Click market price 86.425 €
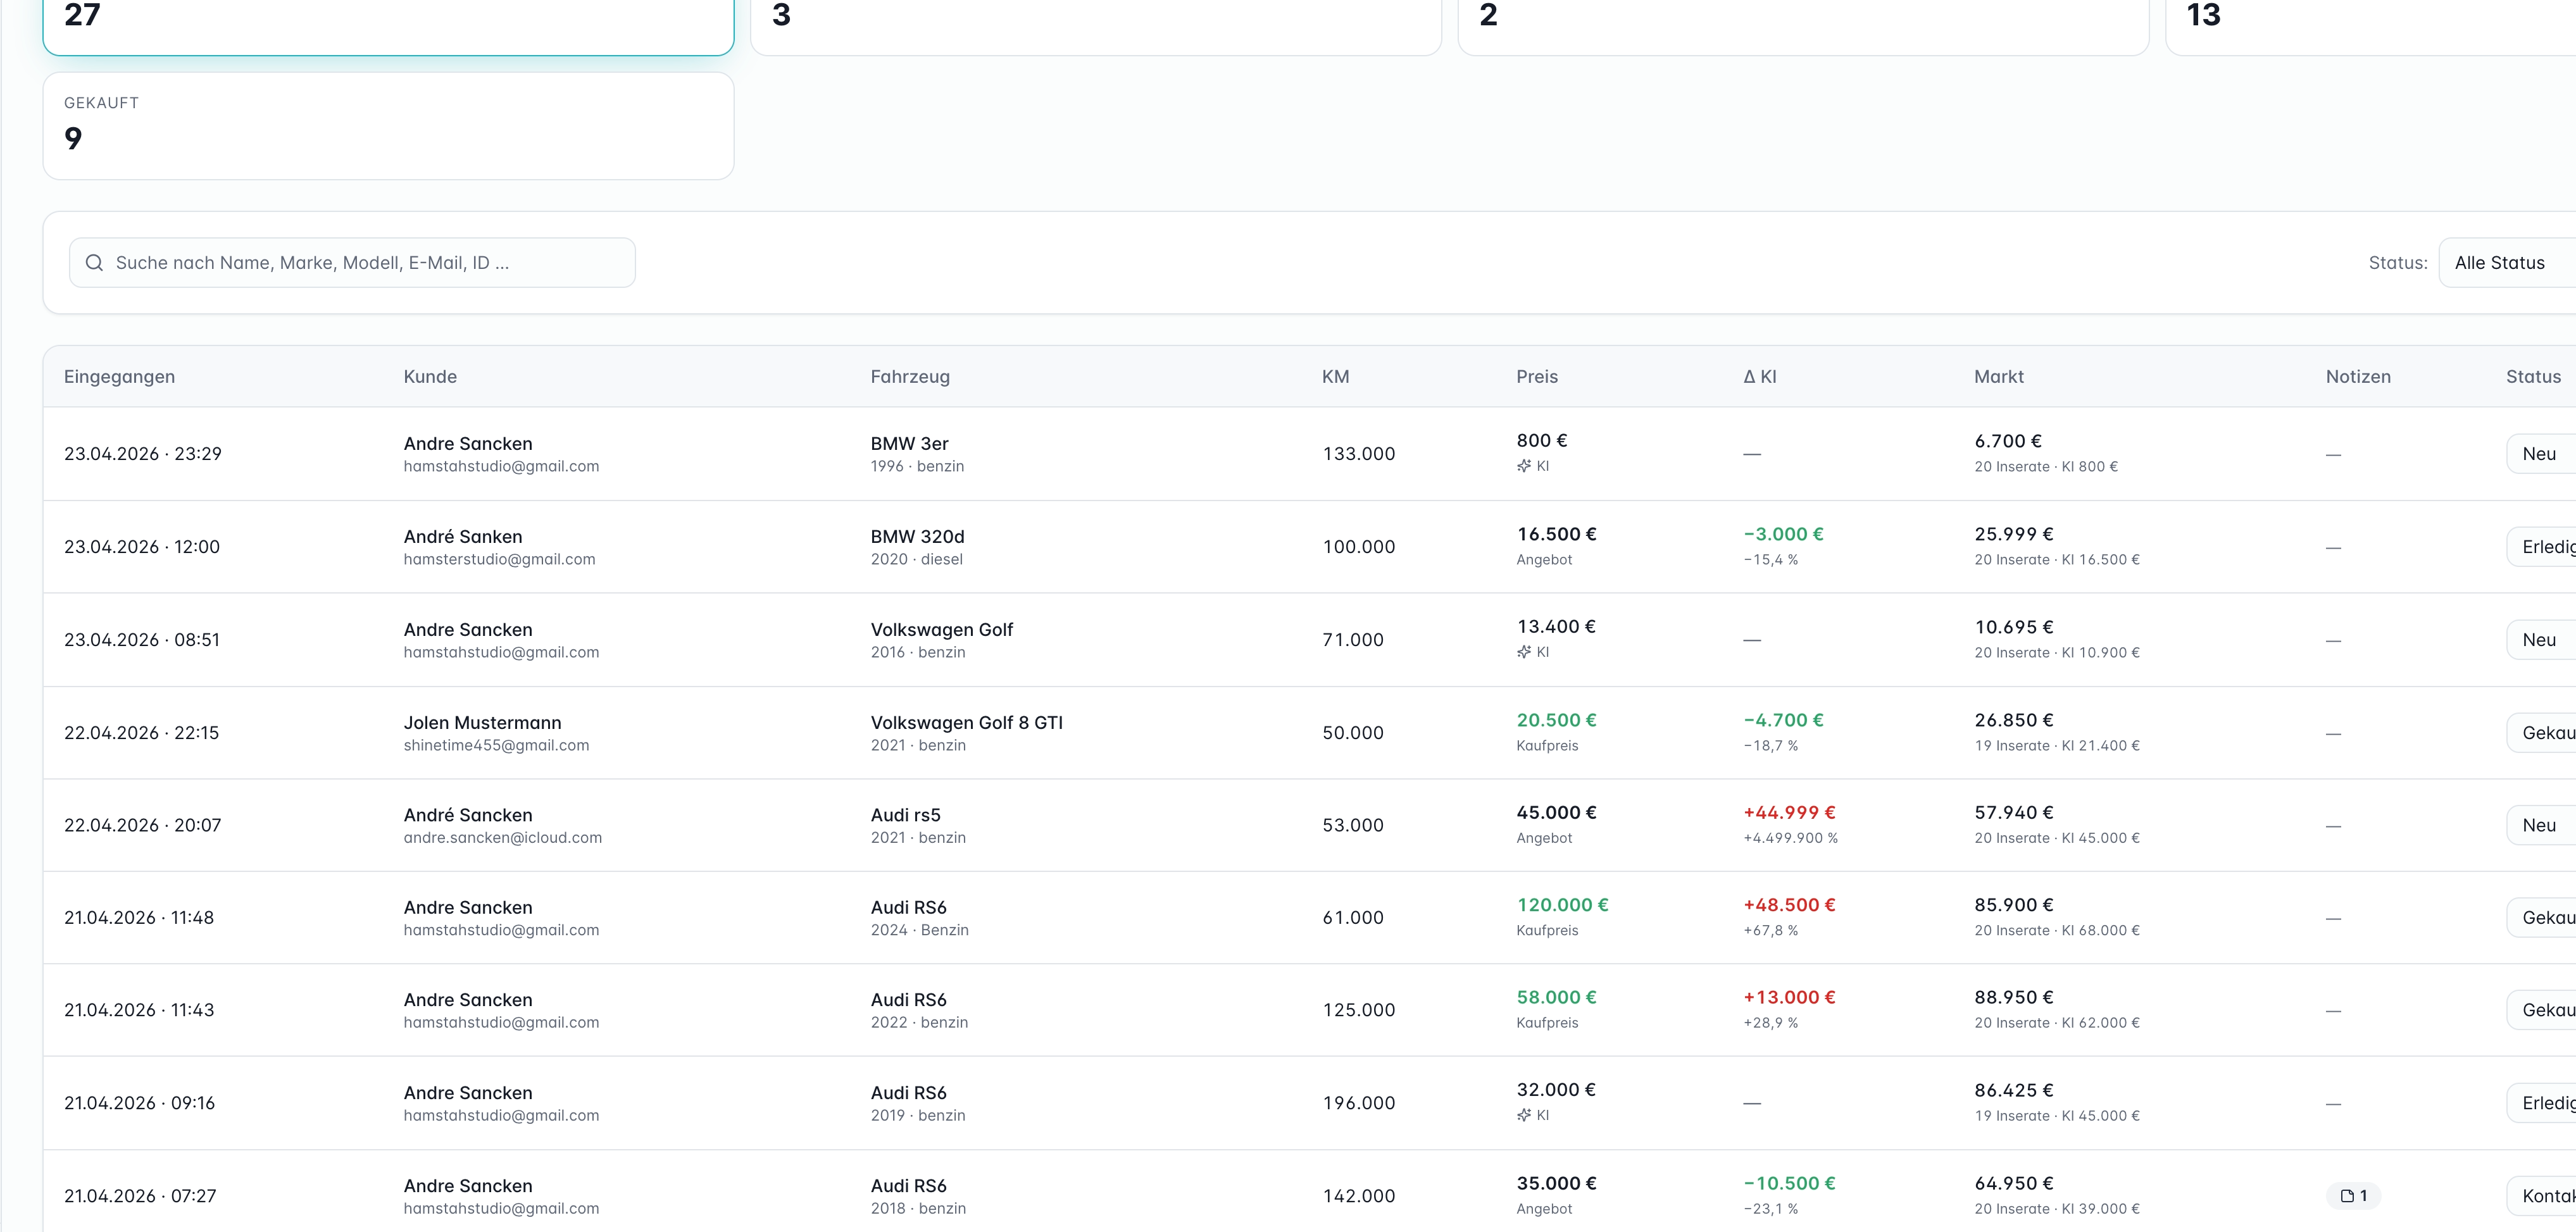This screenshot has width=2576, height=1232. [x=2013, y=1090]
